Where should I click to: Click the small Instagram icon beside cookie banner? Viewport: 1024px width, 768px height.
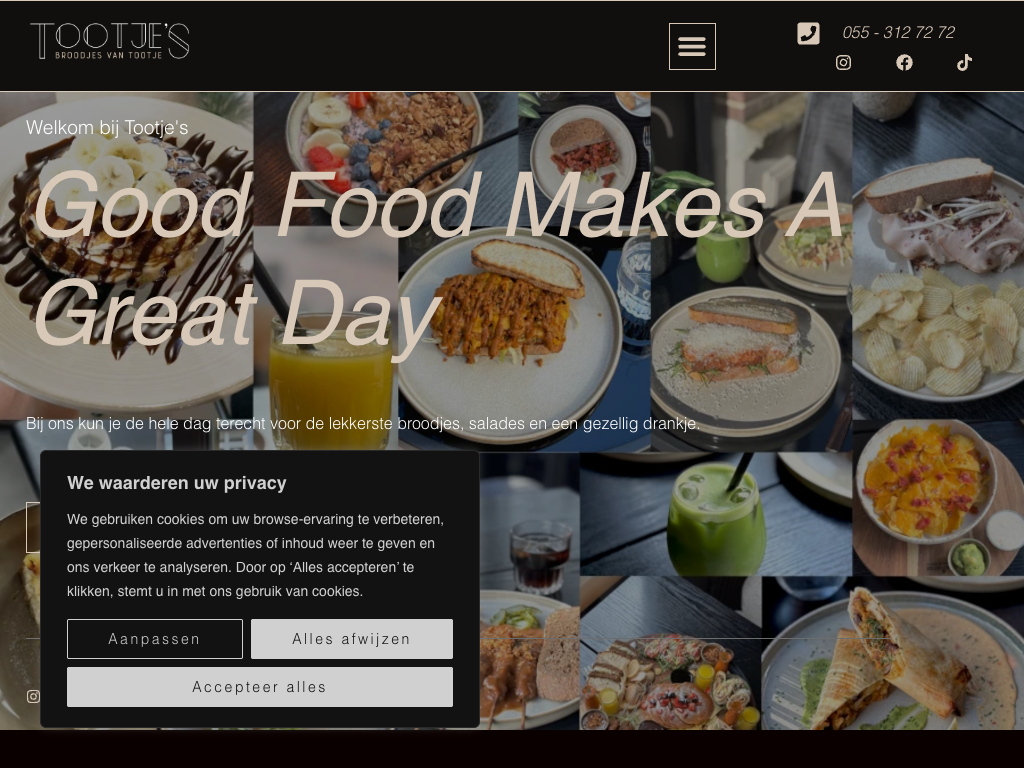[x=33, y=697]
